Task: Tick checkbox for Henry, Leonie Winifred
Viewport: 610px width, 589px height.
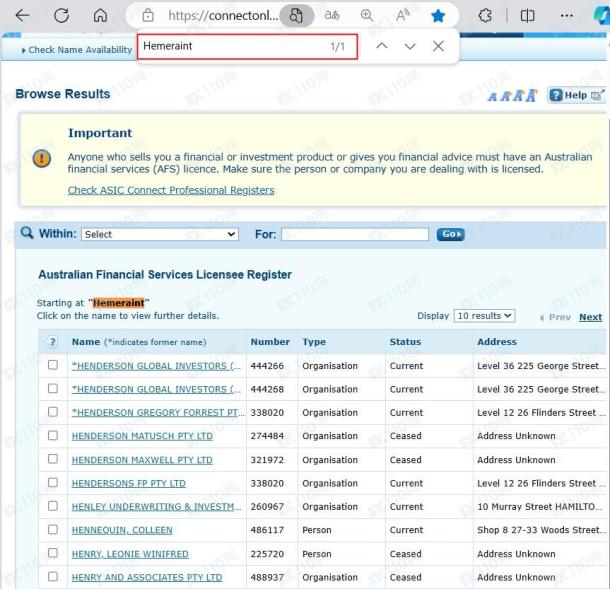Action: click(53, 553)
